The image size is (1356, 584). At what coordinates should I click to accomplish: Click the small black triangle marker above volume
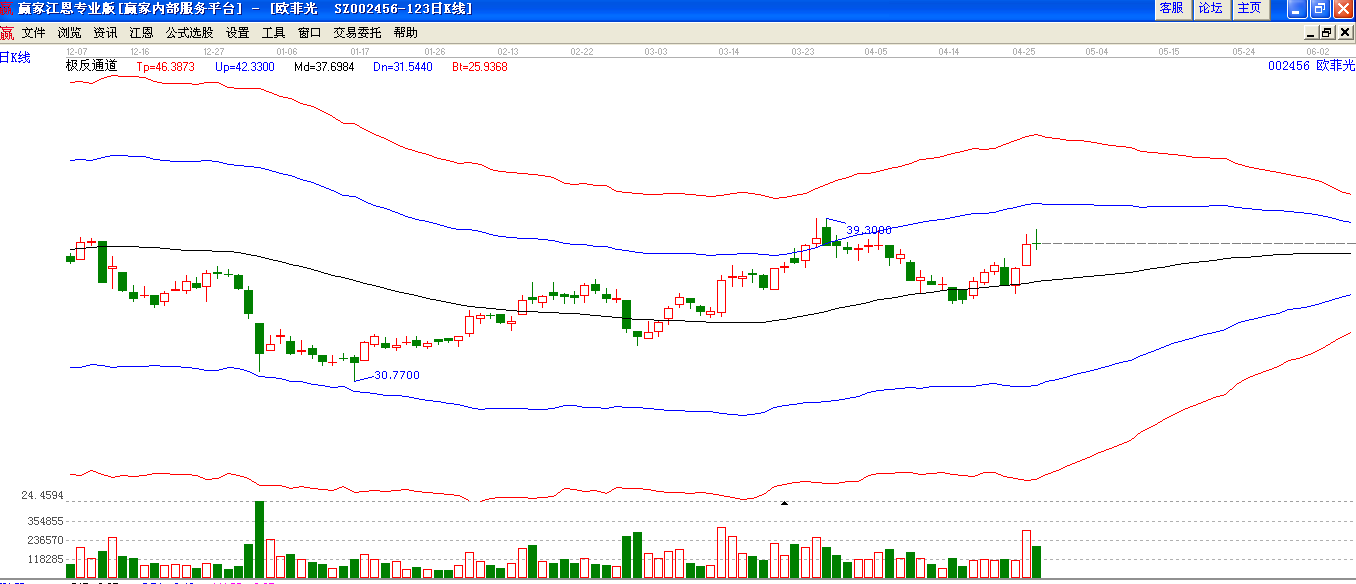pyautogui.click(x=784, y=503)
